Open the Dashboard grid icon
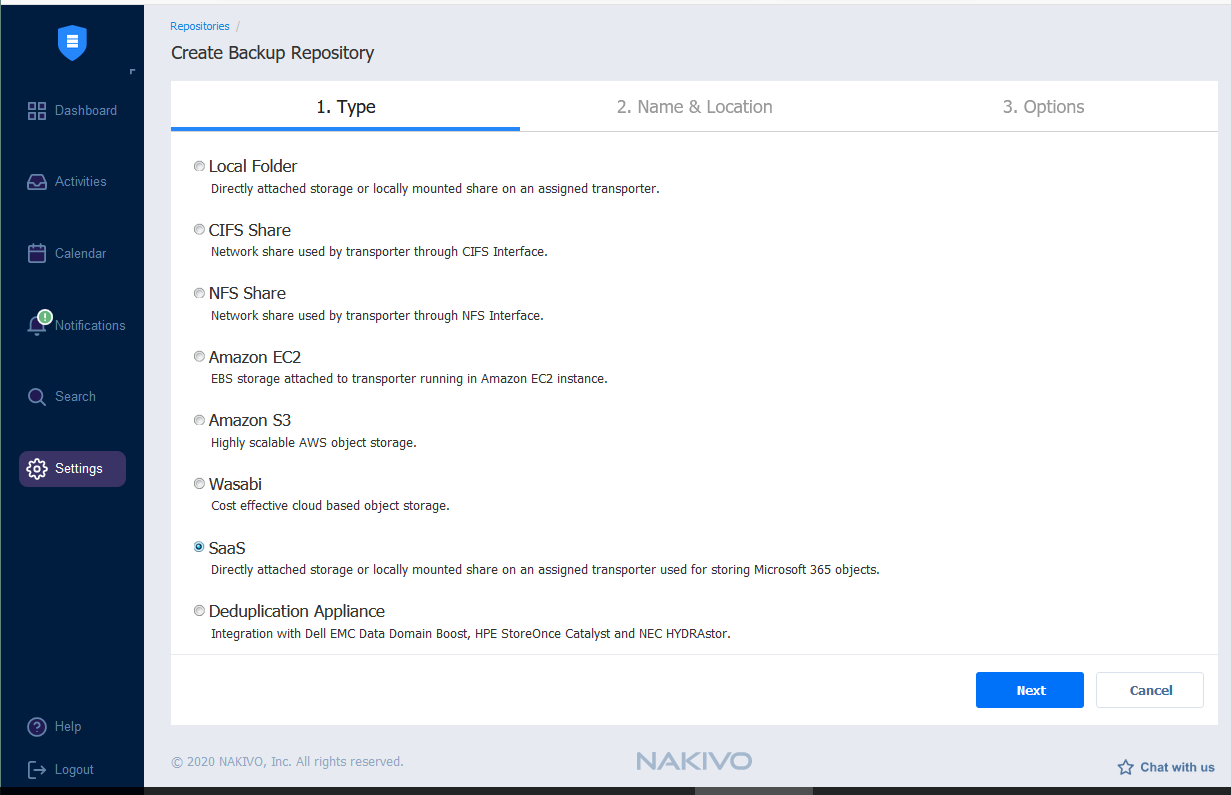The image size is (1231, 795). tap(37, 111)
